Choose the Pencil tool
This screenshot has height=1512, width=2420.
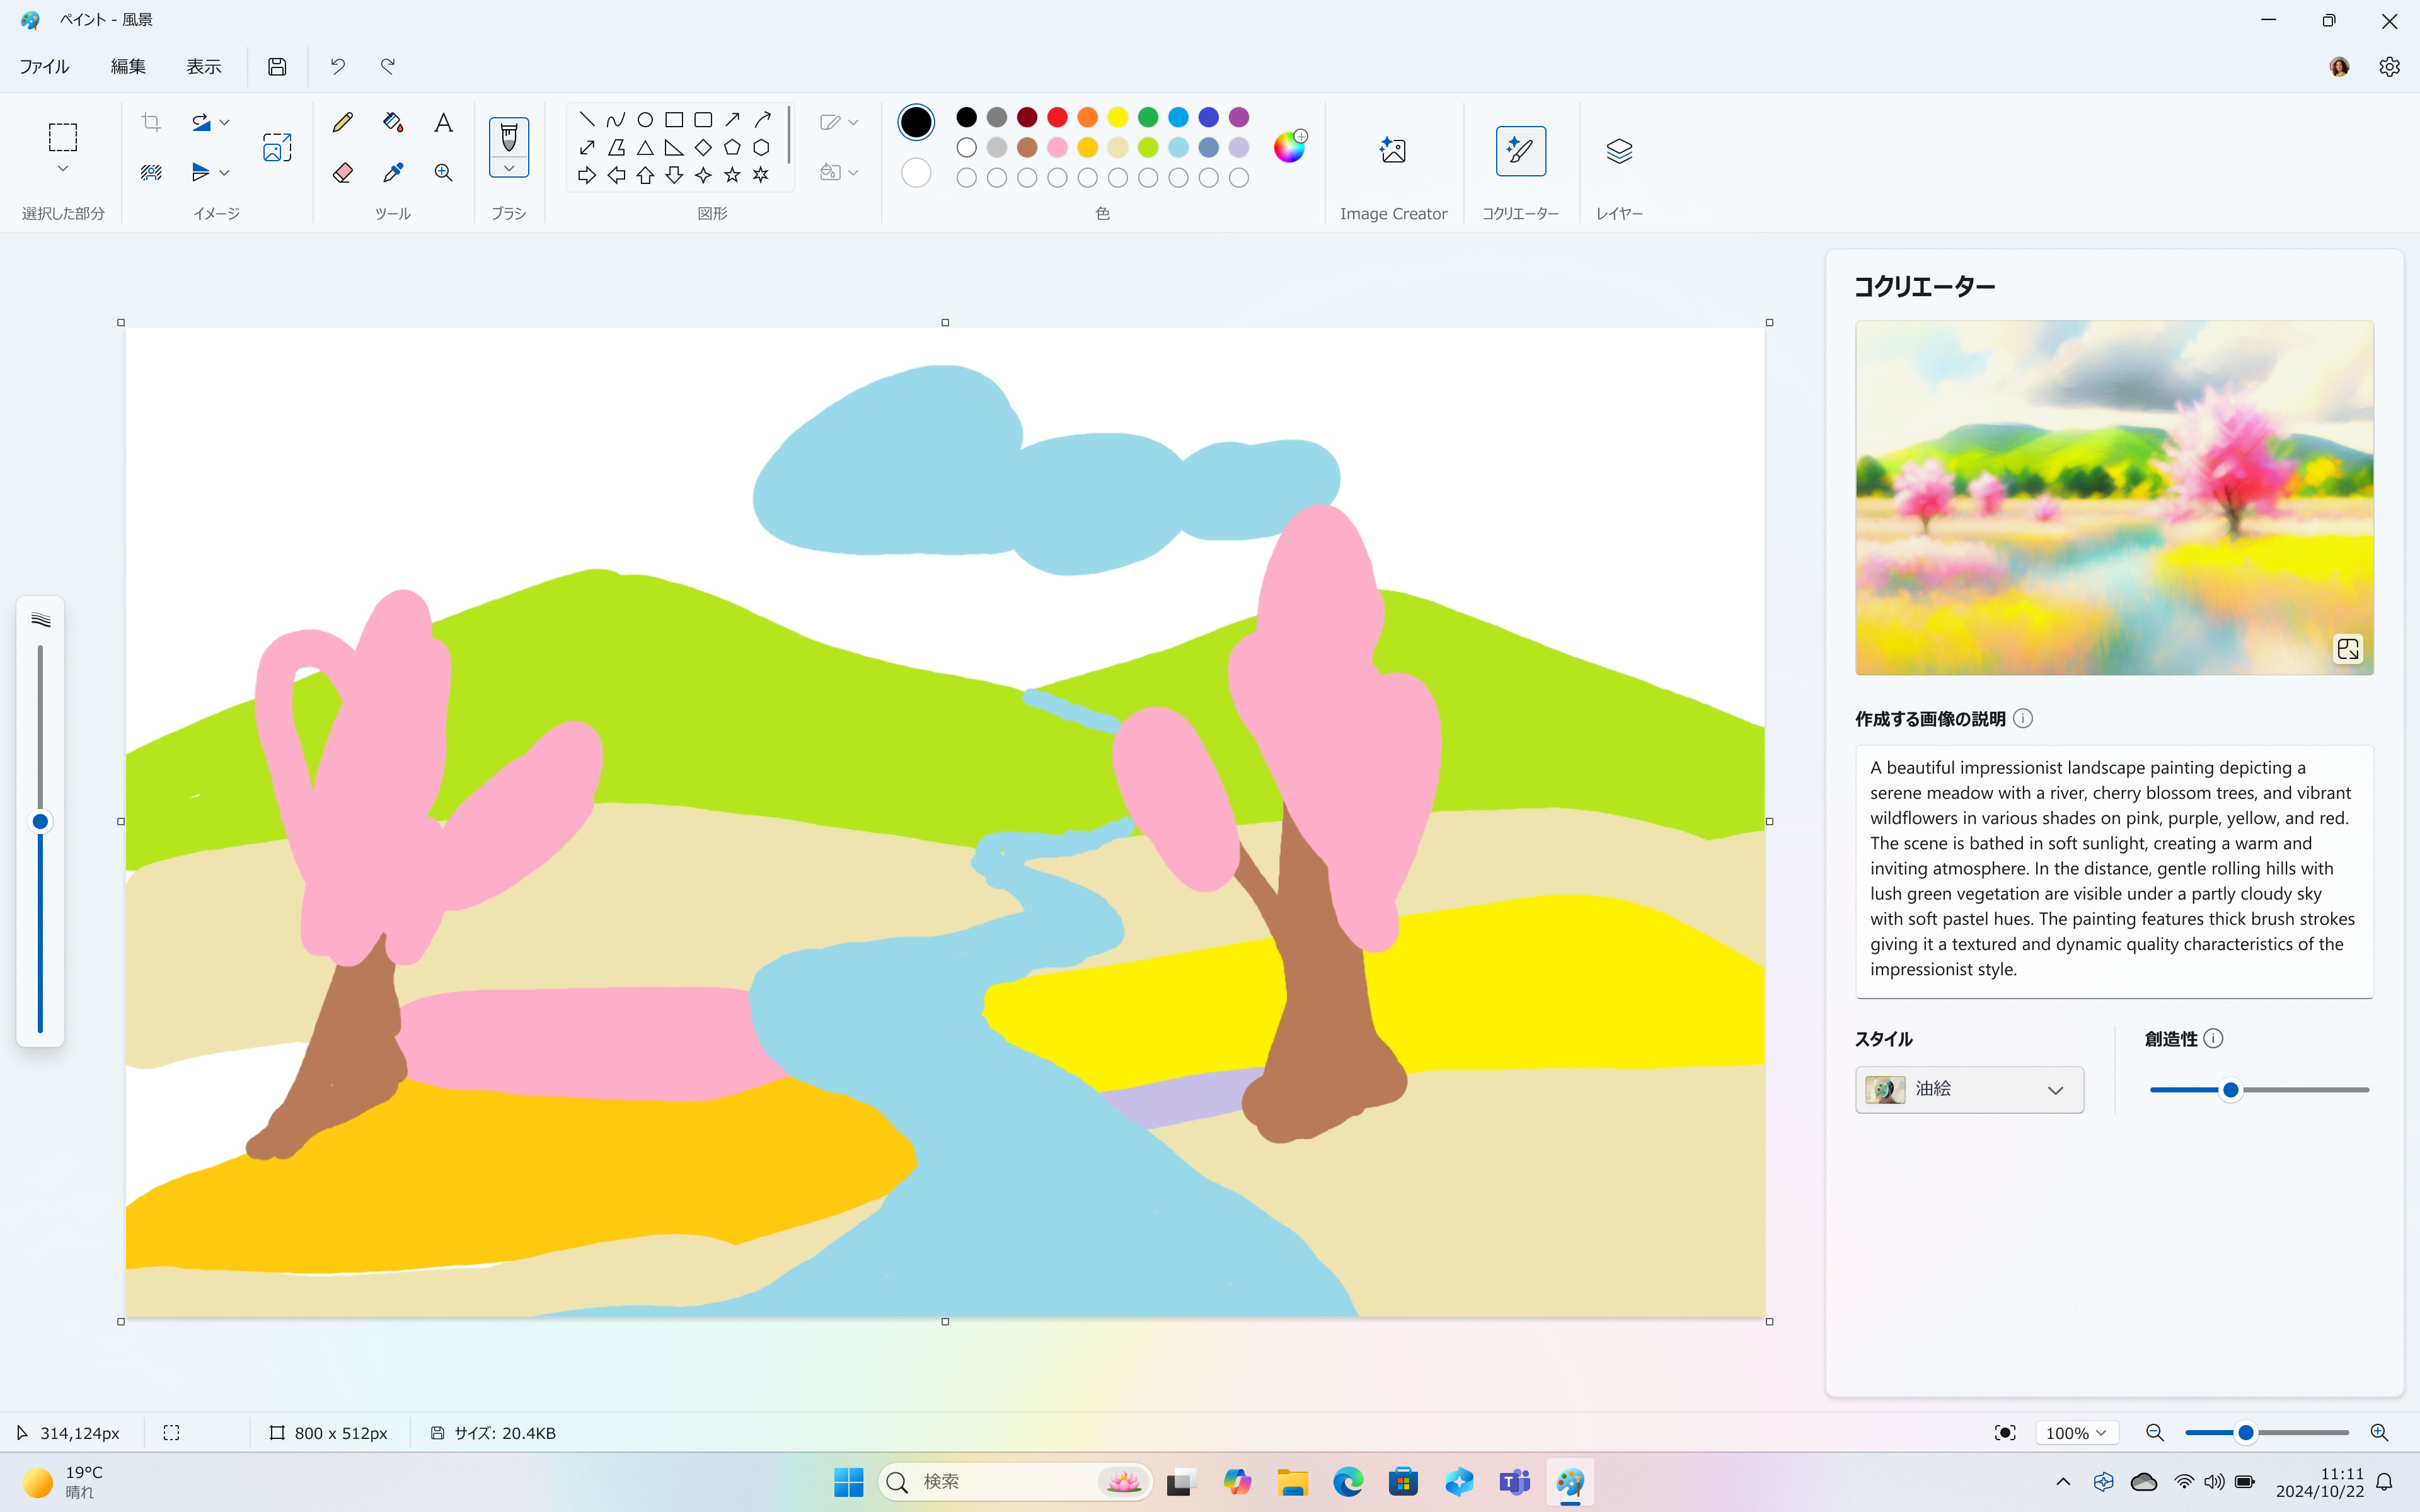pyautogui.click(x=342, y=121)
